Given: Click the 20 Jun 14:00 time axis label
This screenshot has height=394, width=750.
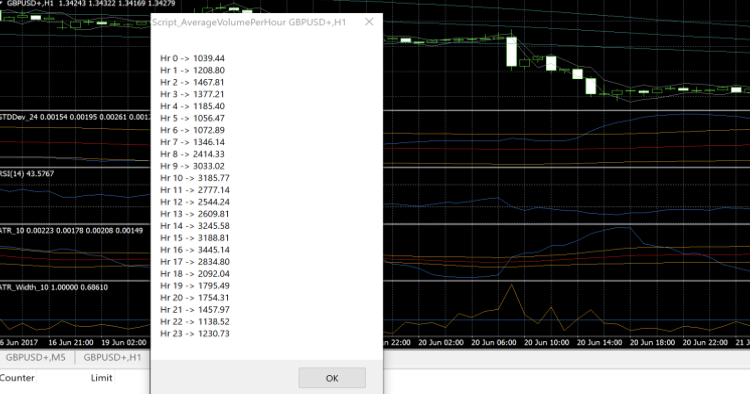Looking at the screenshot, I should (x=599, y=342).
